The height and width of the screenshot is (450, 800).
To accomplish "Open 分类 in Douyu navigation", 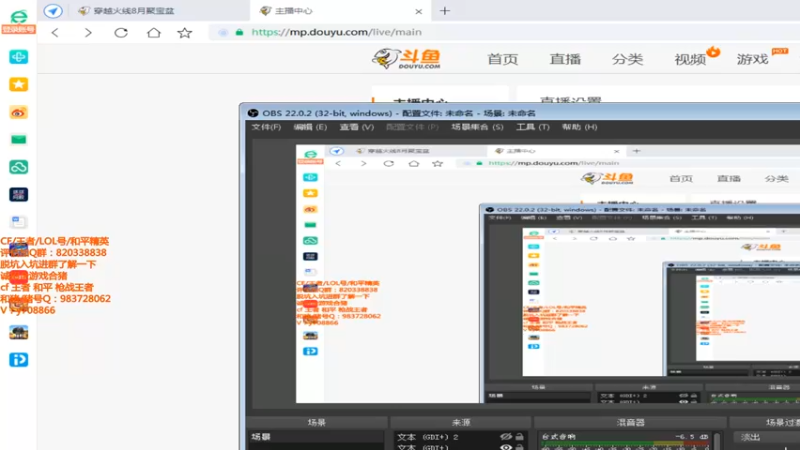I will 628,59.
